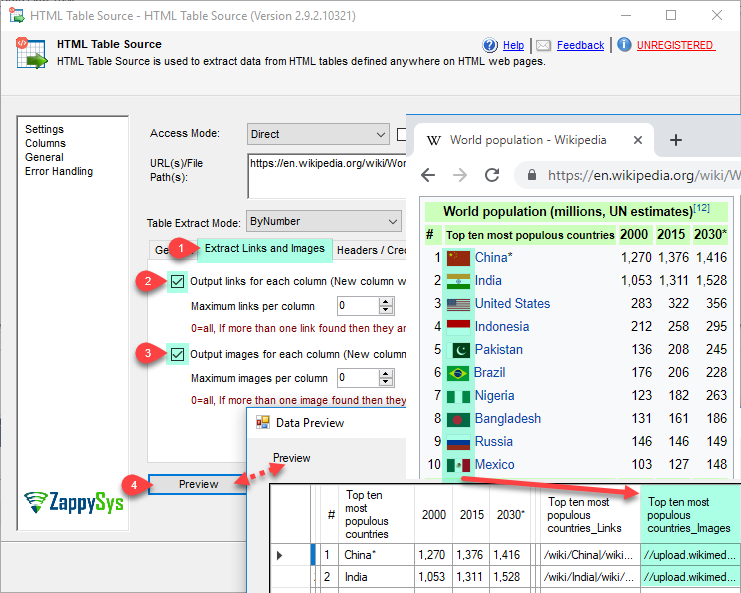This screenshot has height=593, width=741.
Task: Open the Nigeria link in Wikipedia table
Action: click(x=494, y=395)
